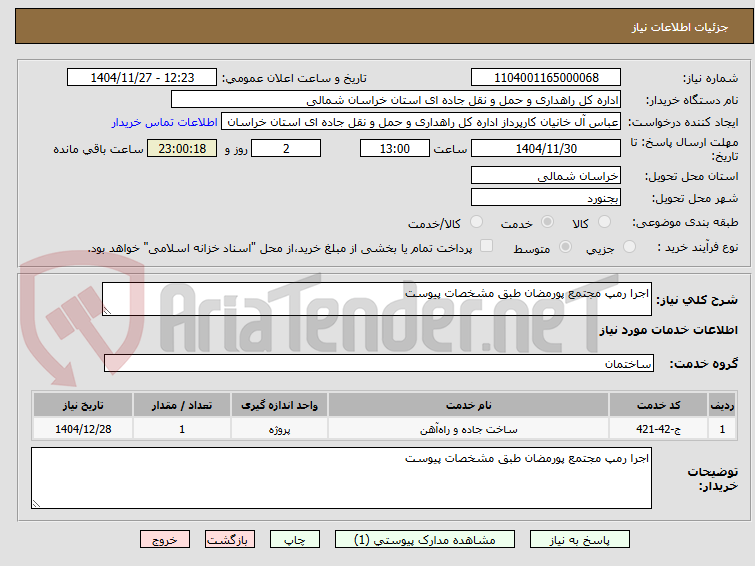Click the نام دستگاه خریدار field
Image resolution: width=755 pixels, height=566 pixels.
[396, 100]
